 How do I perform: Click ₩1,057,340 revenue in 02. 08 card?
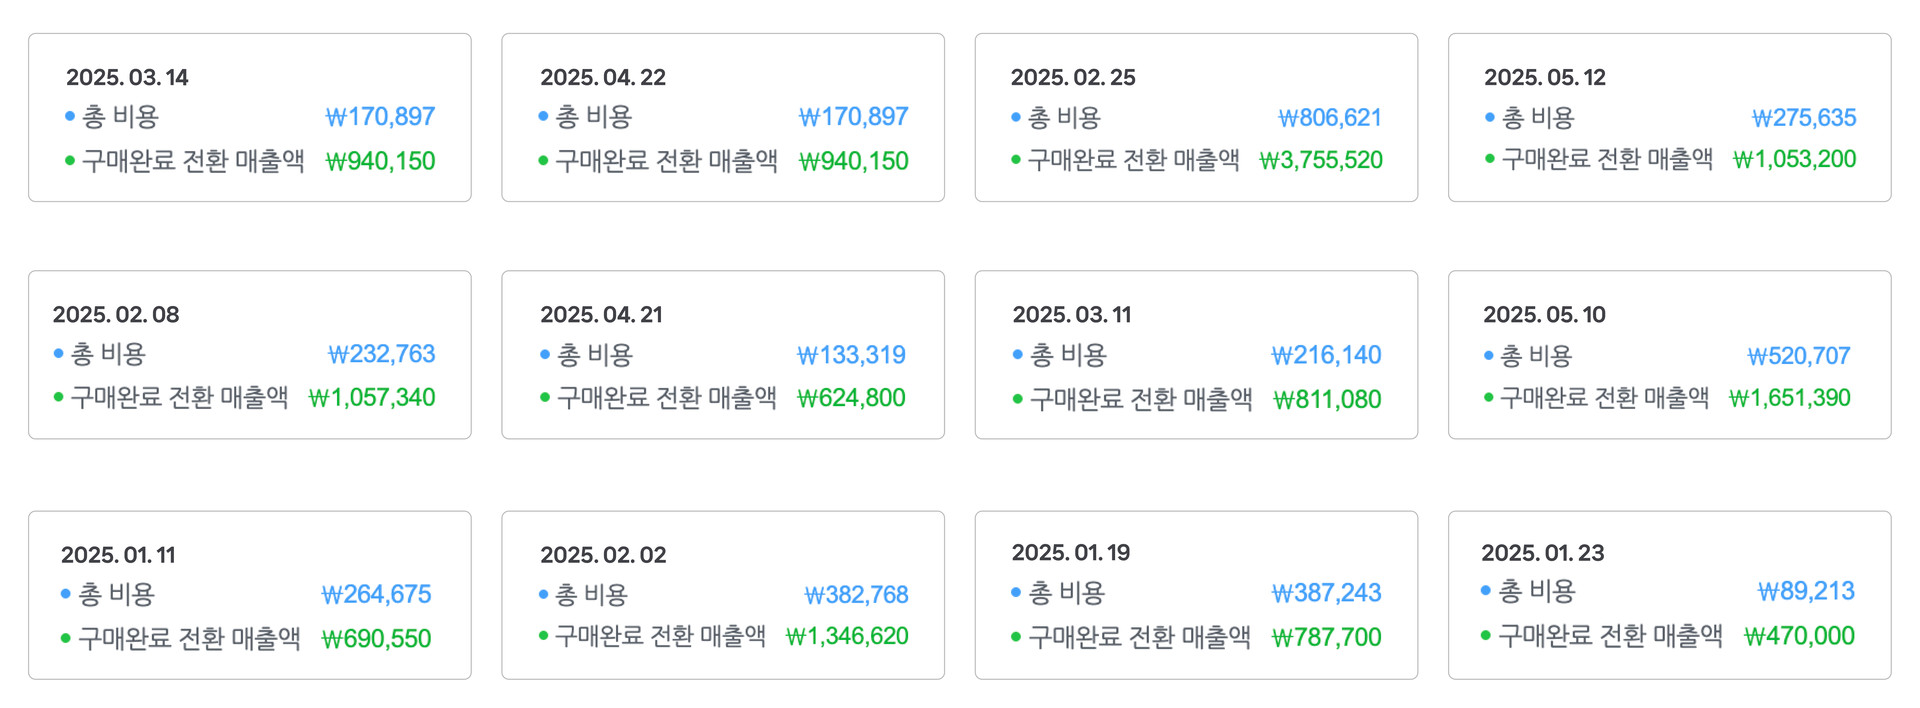pyautogui.click(x=372, y=397)
